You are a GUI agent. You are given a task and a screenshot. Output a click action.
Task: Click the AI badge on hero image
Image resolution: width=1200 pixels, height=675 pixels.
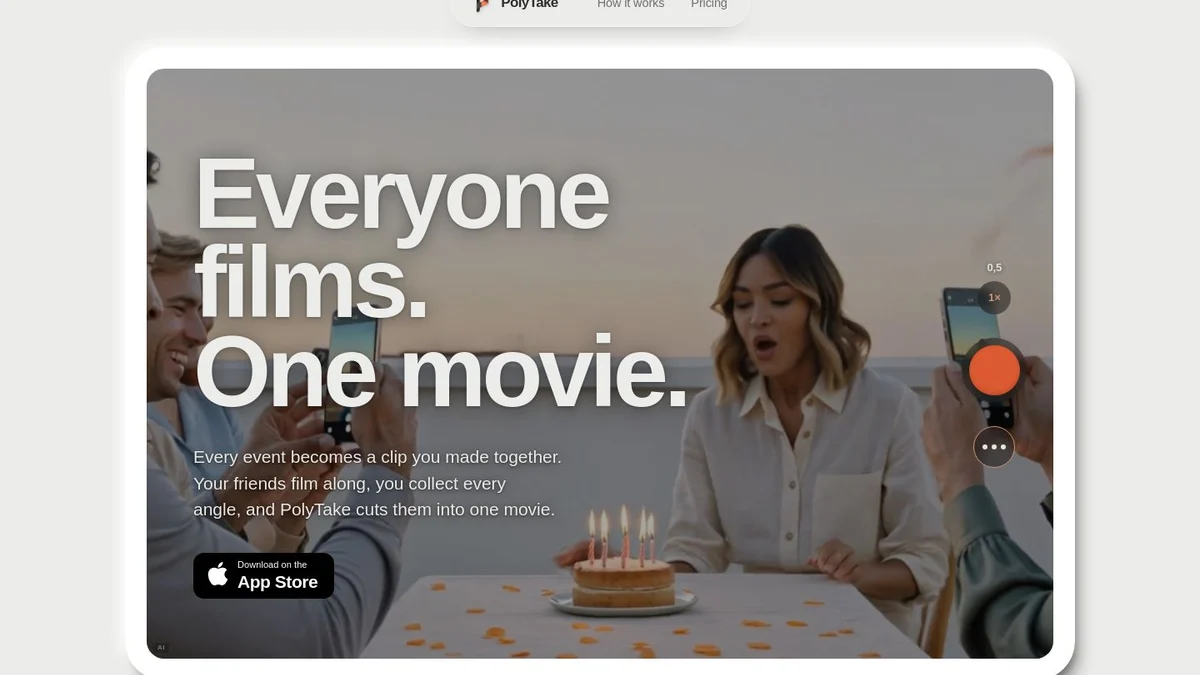click(161, 648)
